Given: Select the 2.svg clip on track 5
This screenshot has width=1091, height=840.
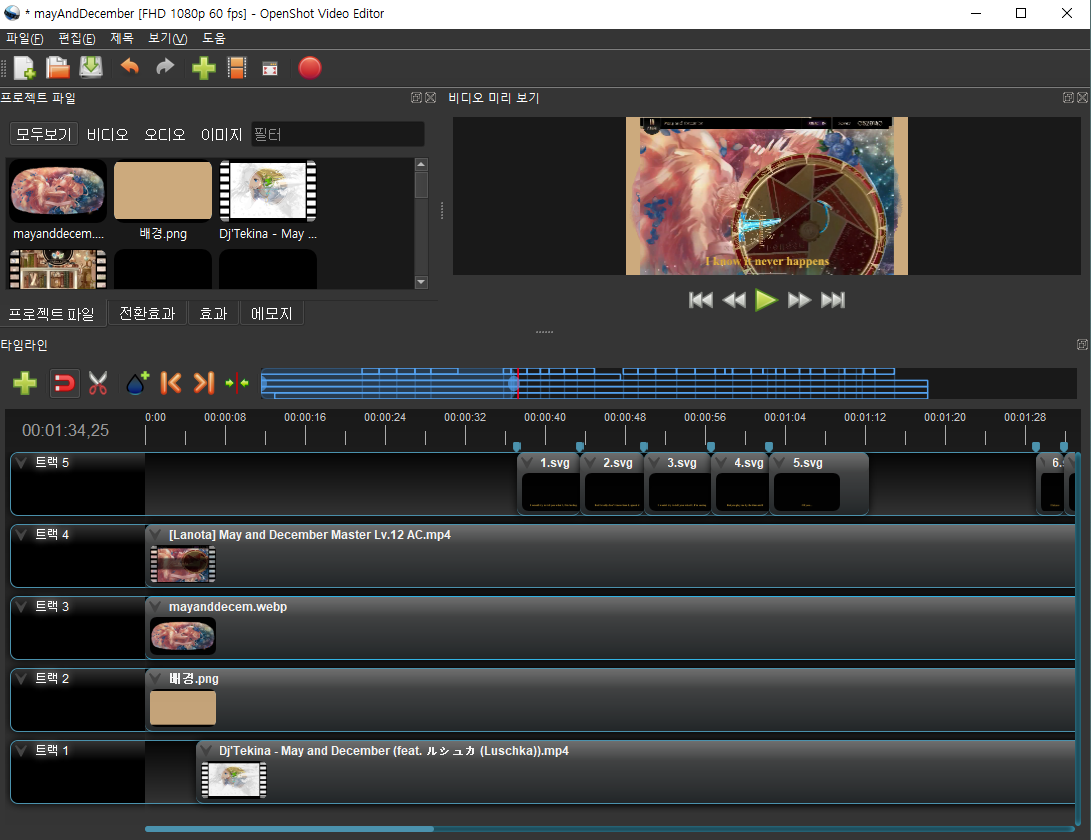Looking at the screenshot, I should (612, 484).
